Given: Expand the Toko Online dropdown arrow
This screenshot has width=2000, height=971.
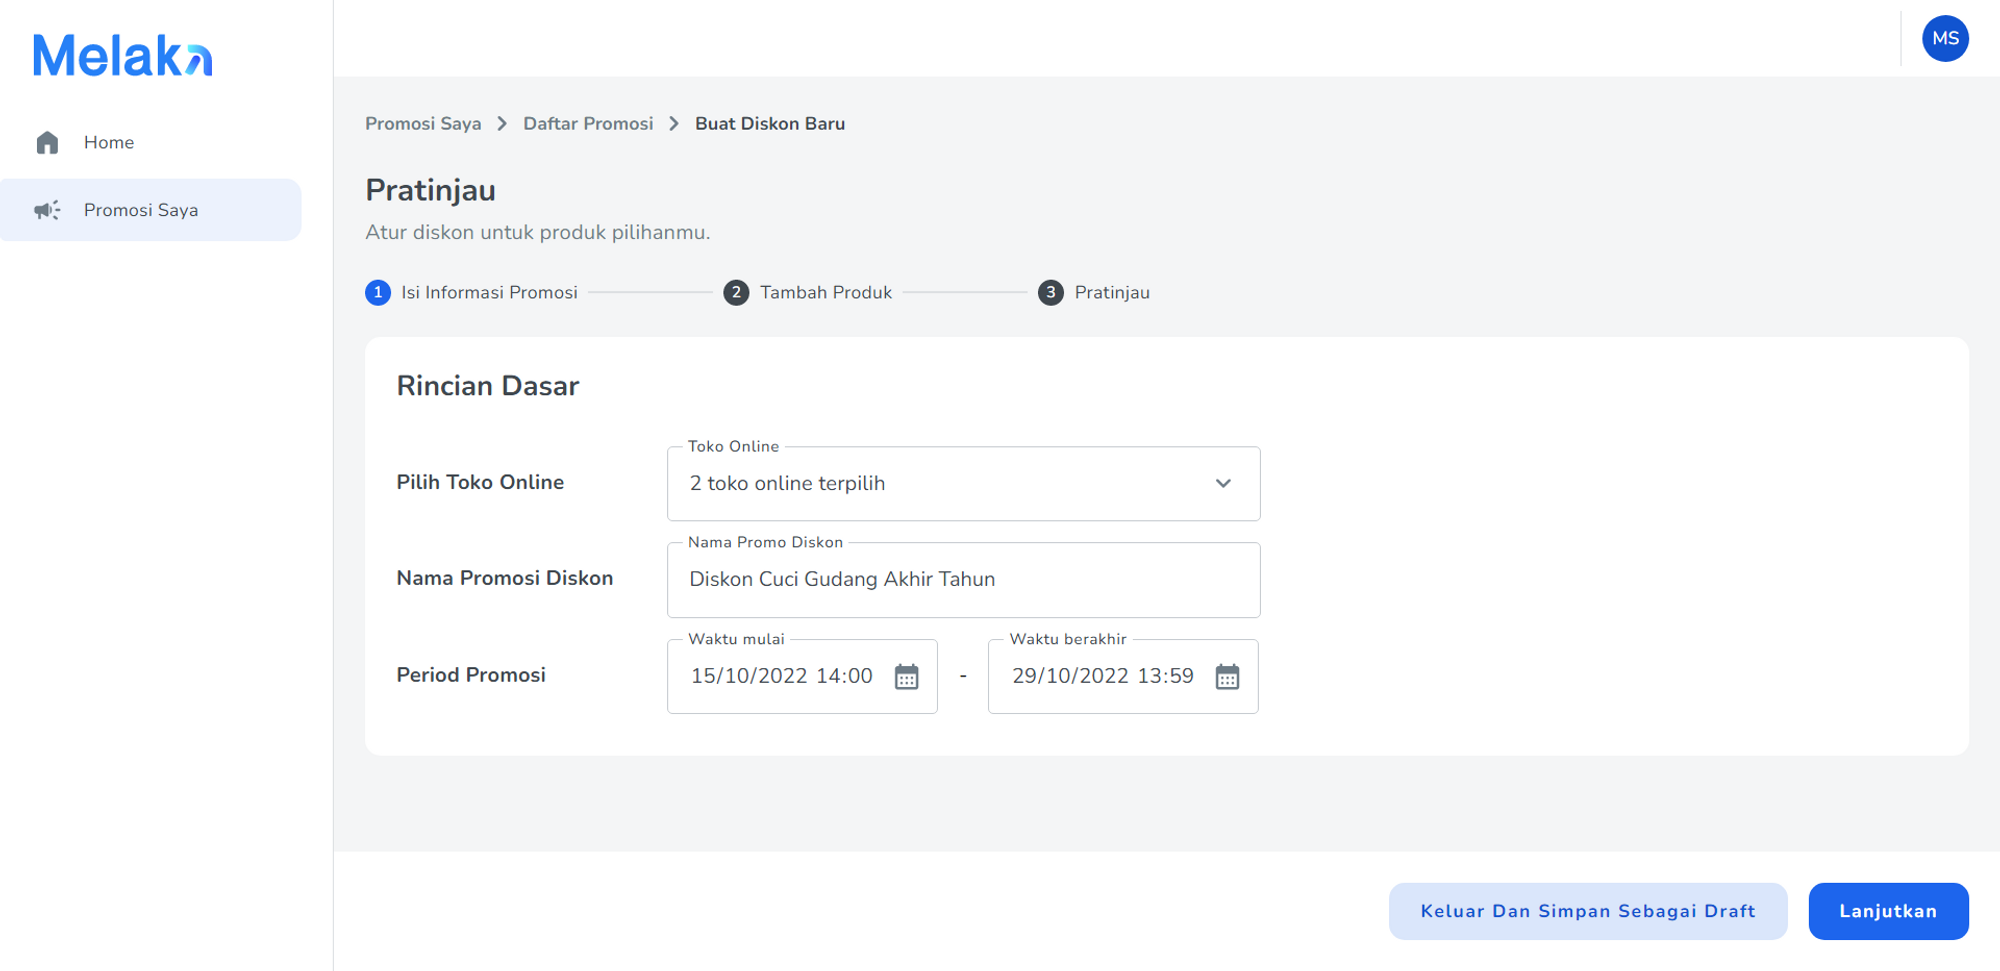Looking at the screenshot, I should click(1223, 483).
